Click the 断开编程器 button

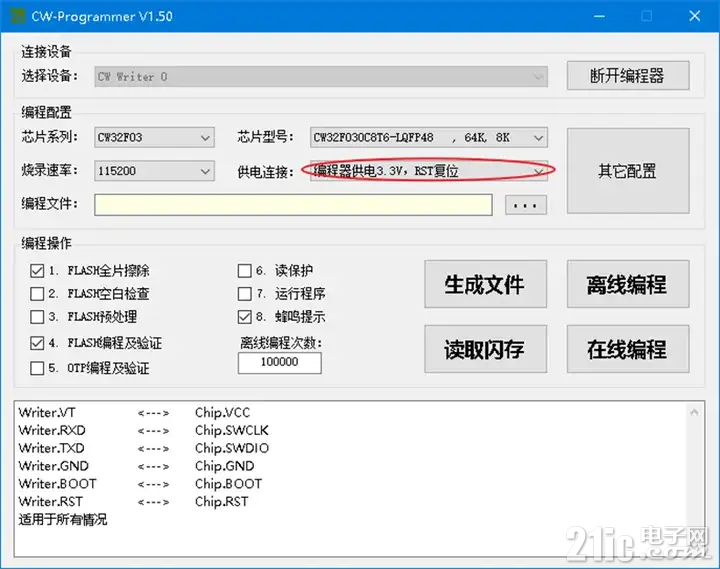[628, 76]
